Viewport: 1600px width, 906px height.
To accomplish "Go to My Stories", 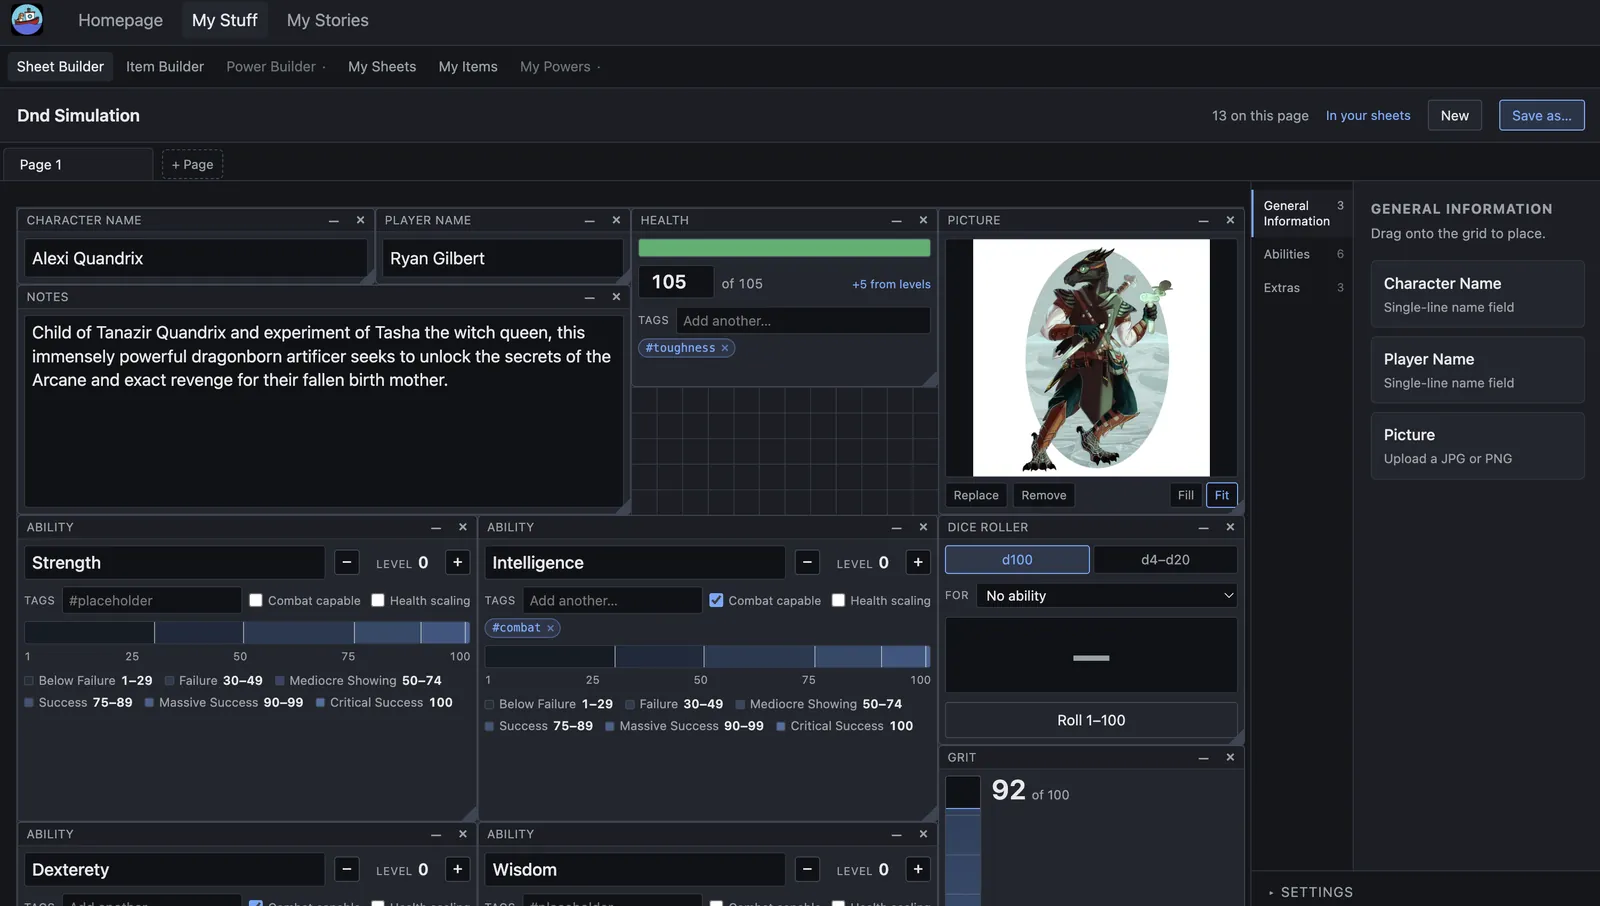I will [328, 20].
